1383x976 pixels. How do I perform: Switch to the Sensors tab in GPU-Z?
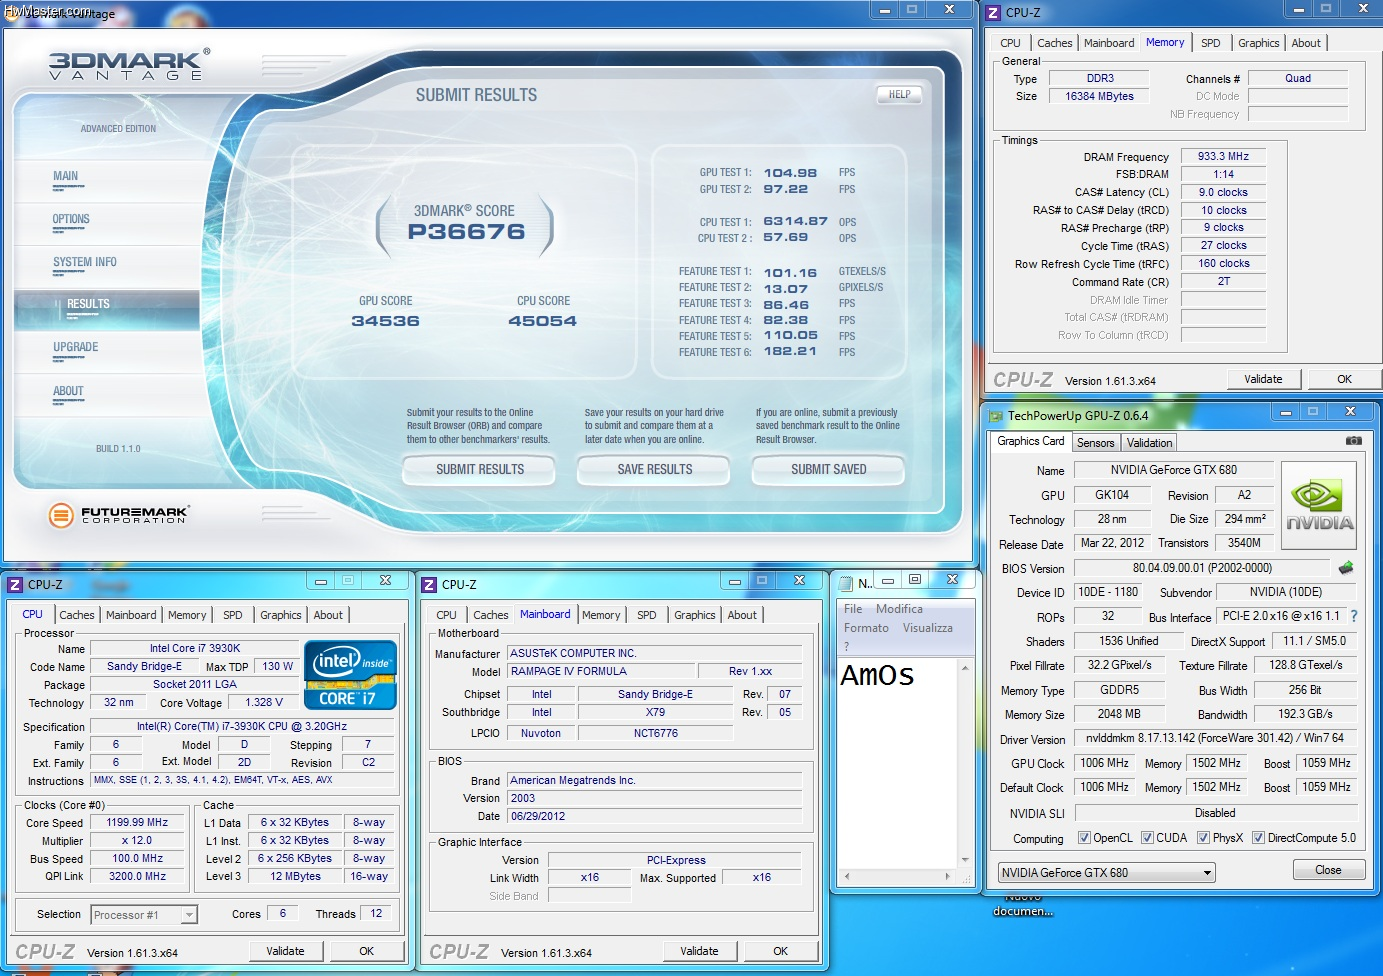[1095, 443]
